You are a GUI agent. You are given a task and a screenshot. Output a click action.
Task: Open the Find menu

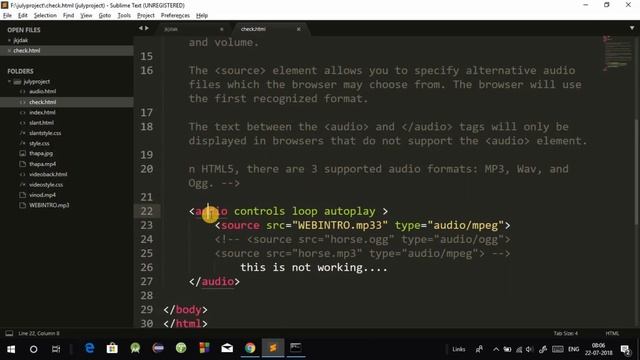pyautogui.click(x=68, y=16)
